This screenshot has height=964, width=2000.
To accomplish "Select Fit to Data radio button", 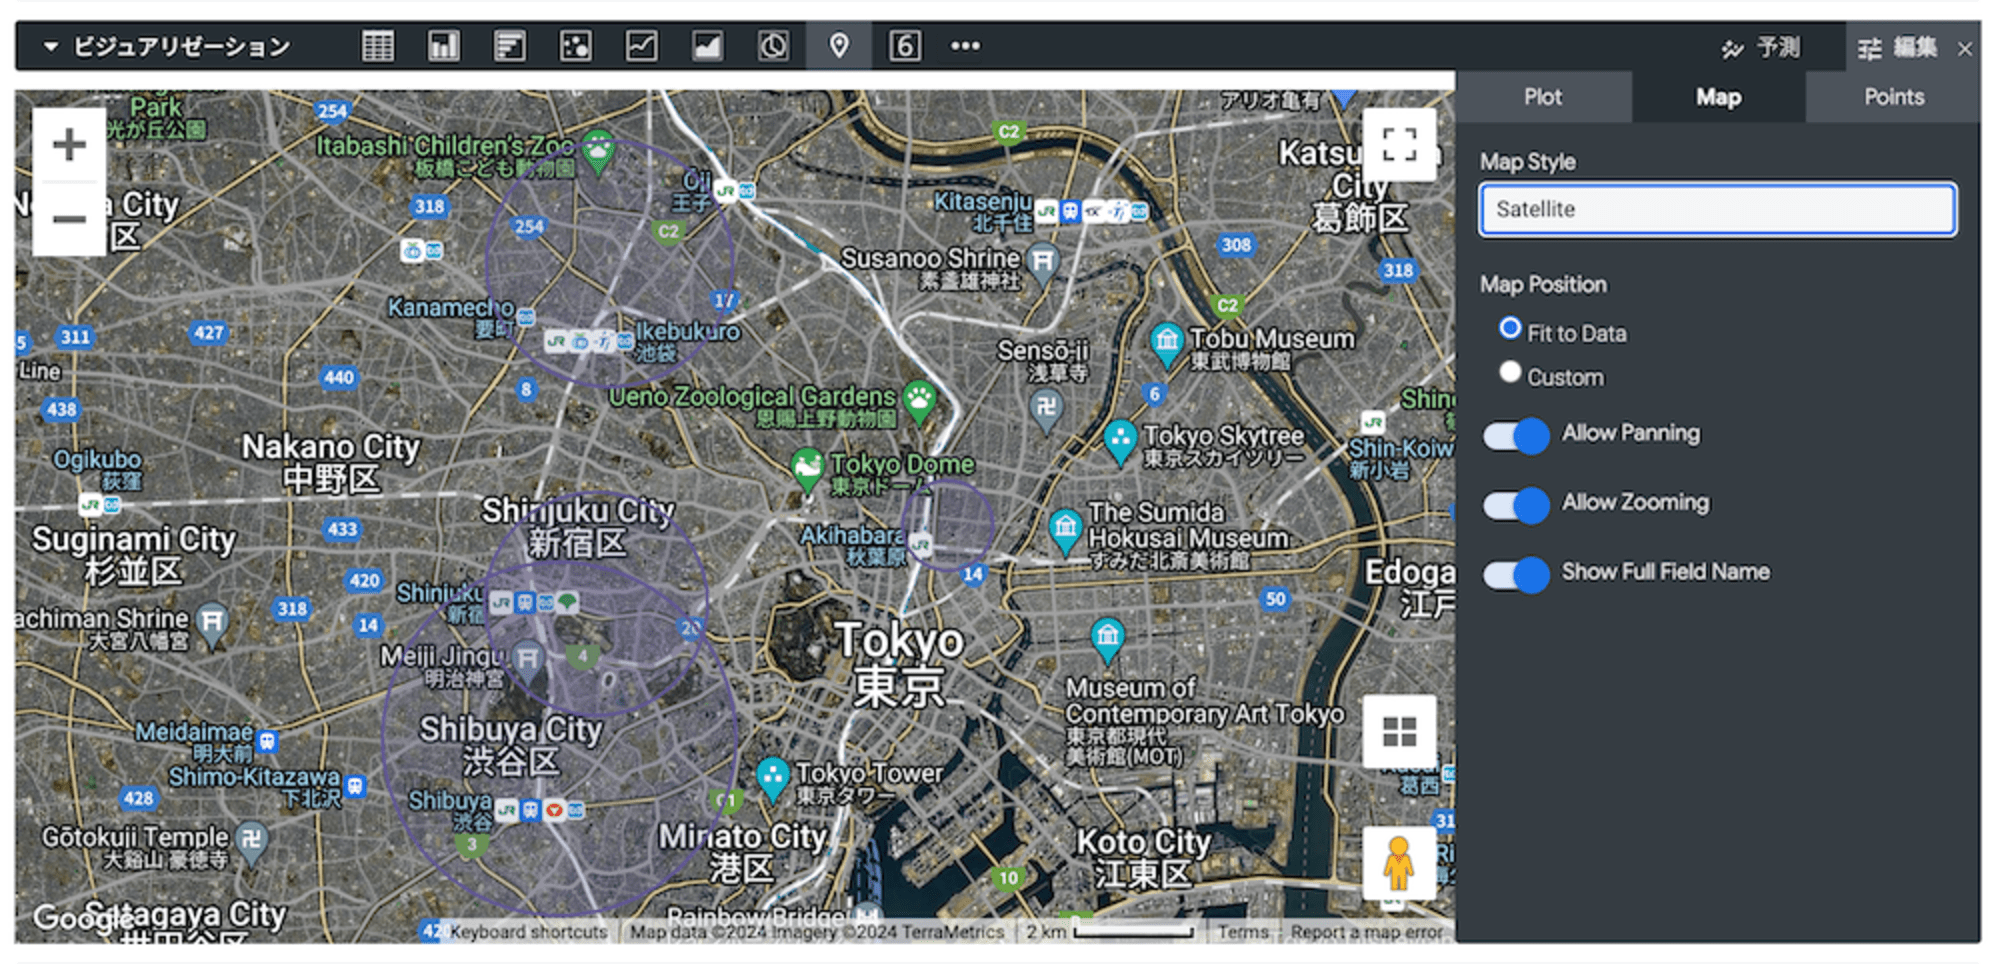I will 1510,329.
